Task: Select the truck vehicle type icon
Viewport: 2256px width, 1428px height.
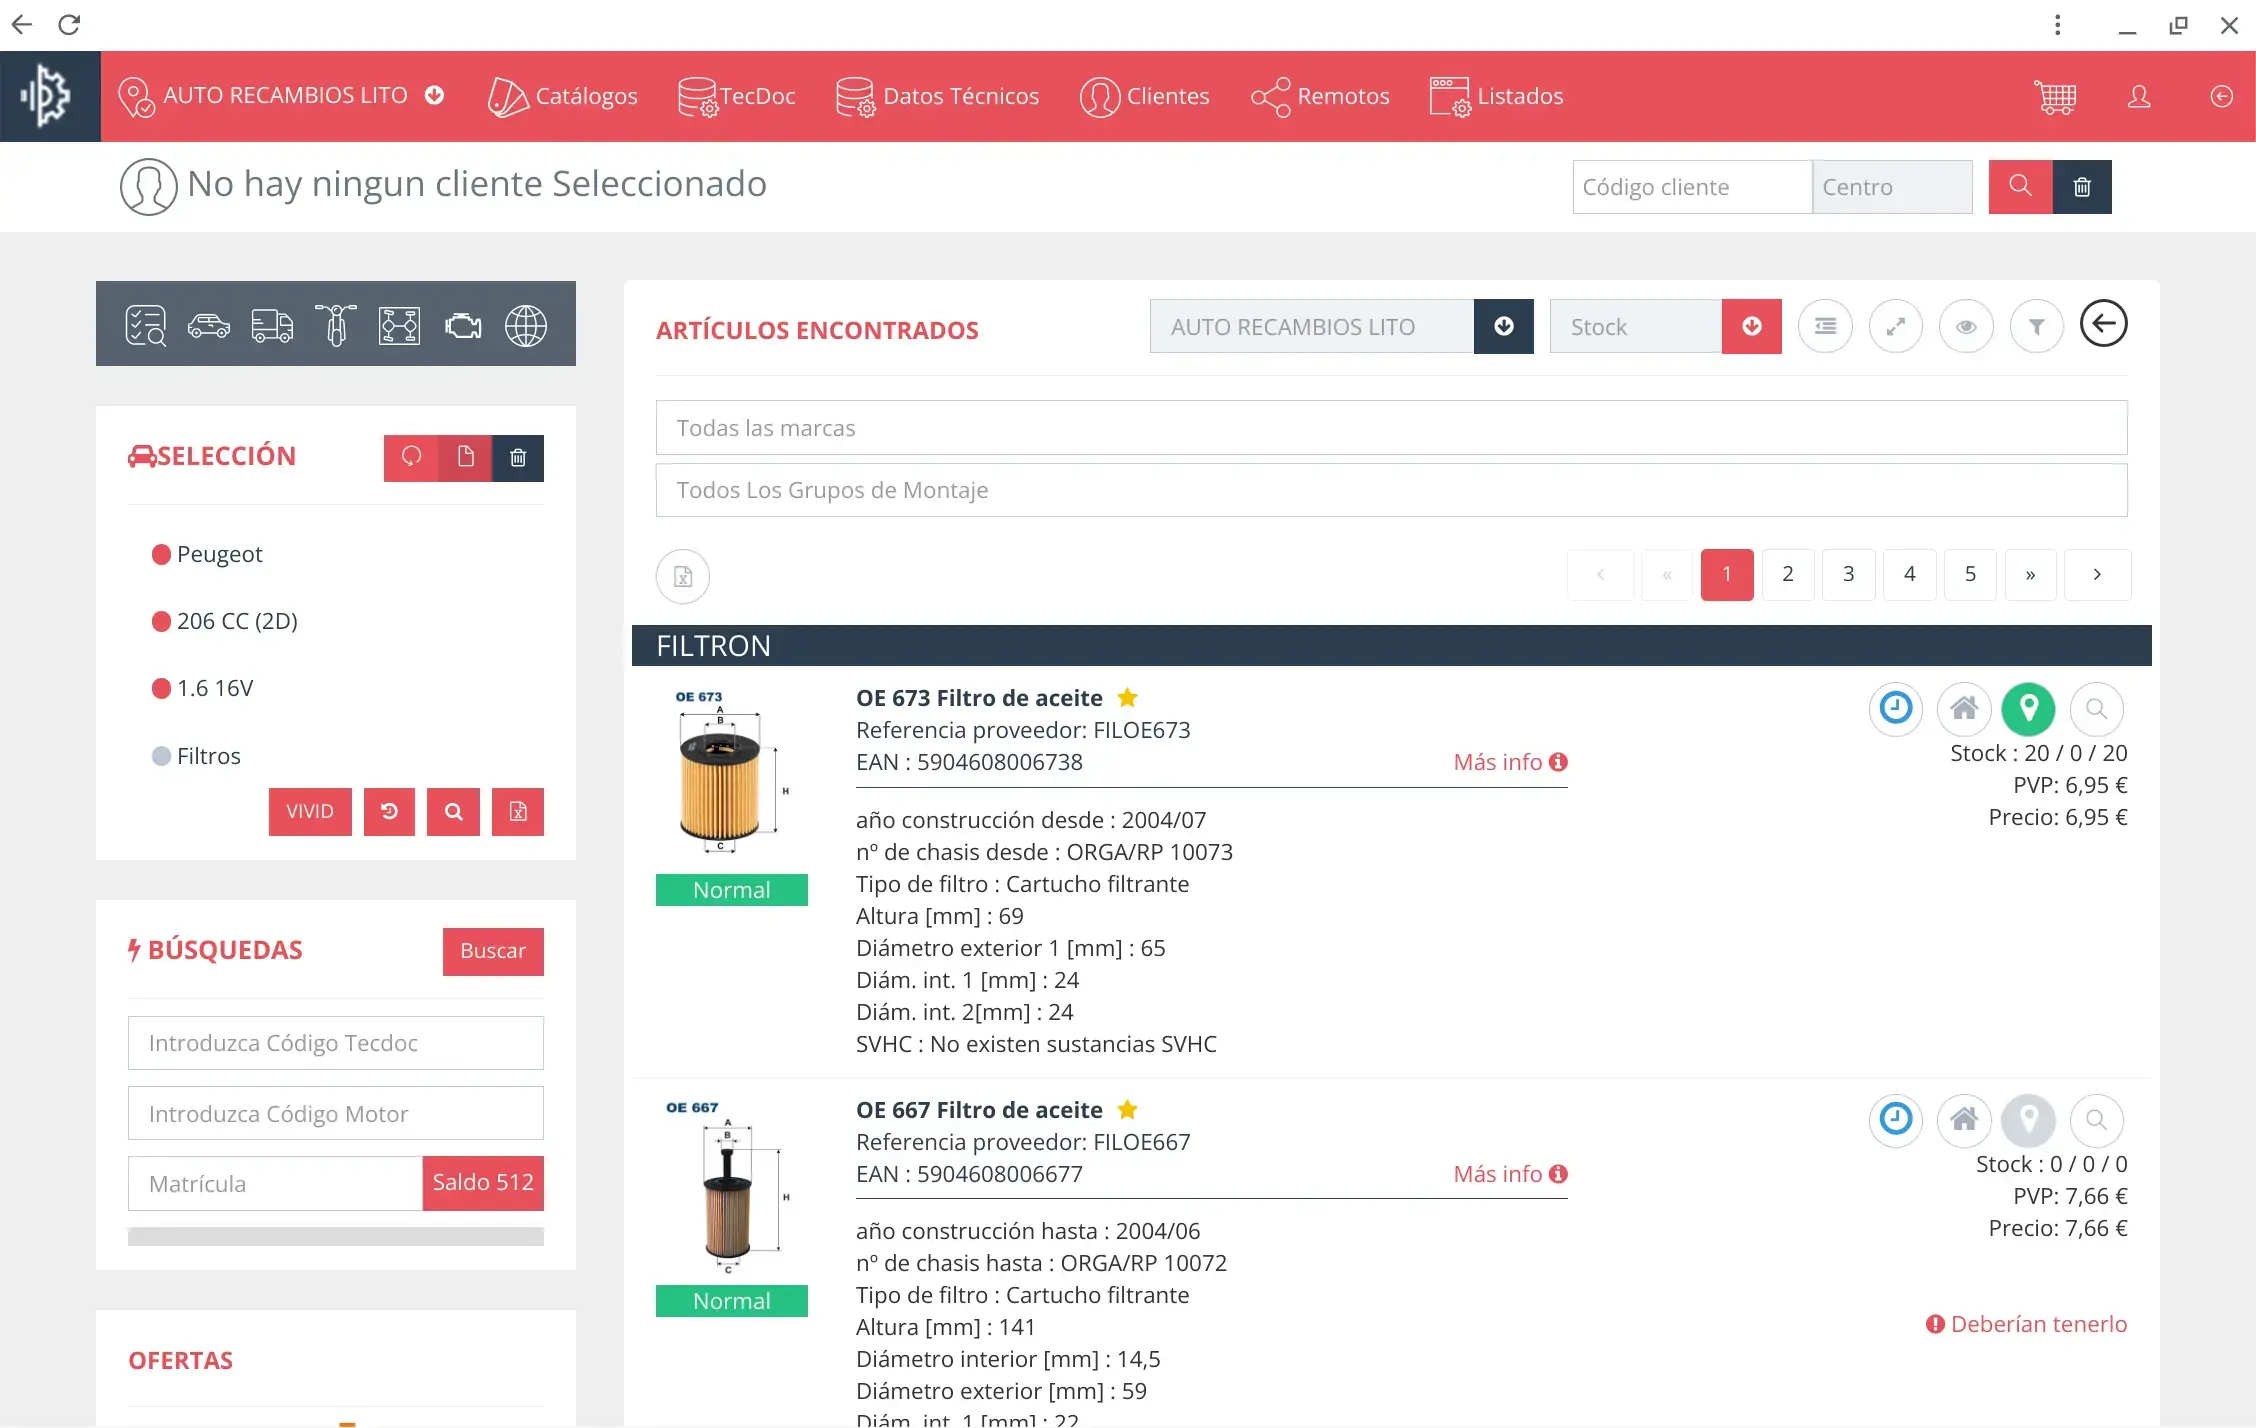Action: (x=272, y=326)
